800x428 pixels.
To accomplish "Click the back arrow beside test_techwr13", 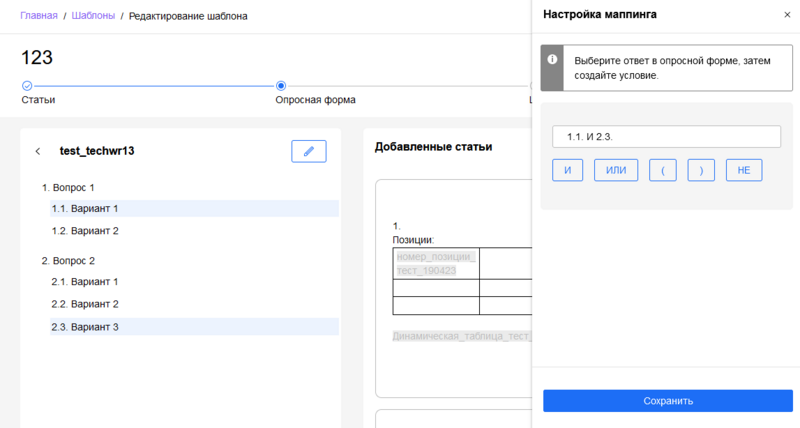I will 38,152.
